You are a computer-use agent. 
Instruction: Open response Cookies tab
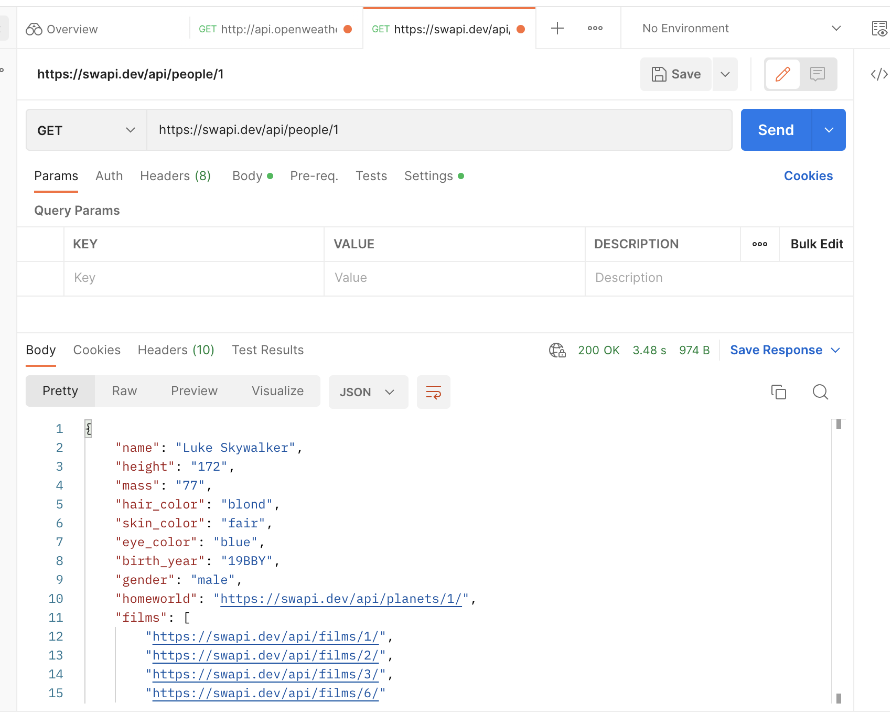[96, 350]
